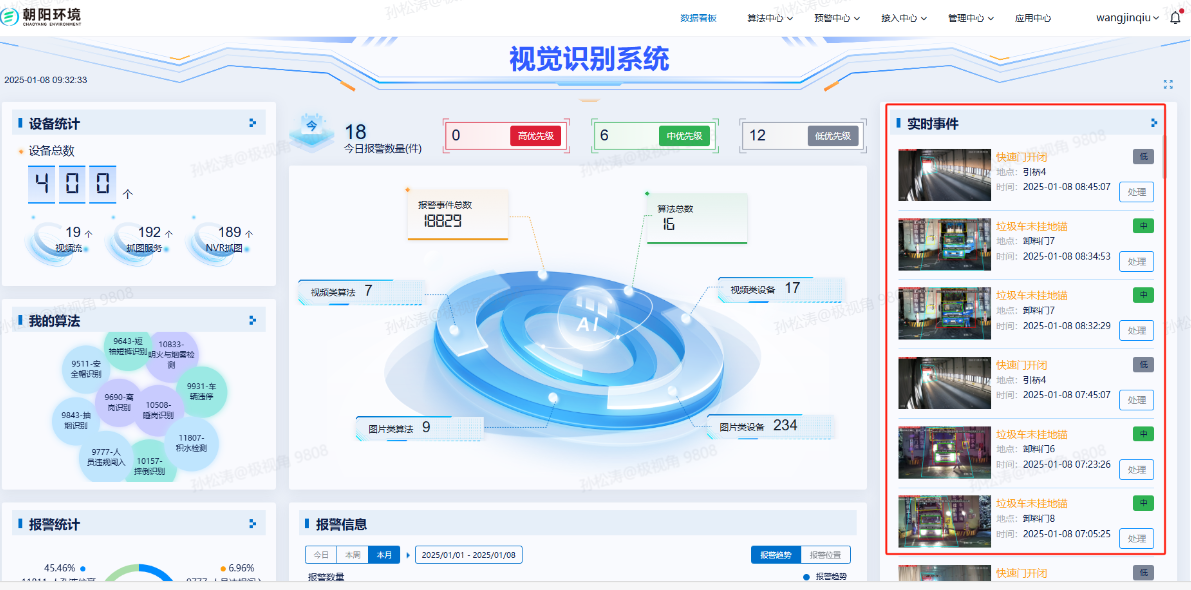Click the red 高优先级 button

pyautogui.click(x=536, y=136)
